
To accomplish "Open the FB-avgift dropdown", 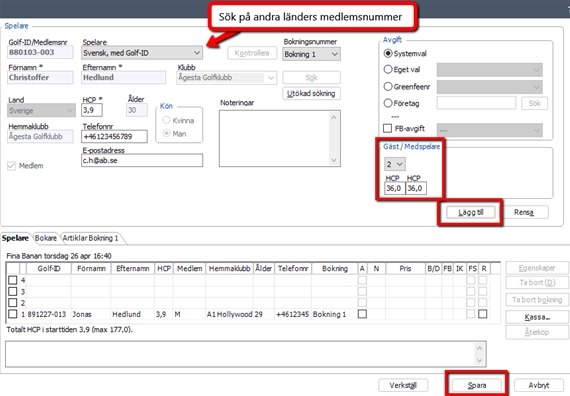I will click(489, 130).
